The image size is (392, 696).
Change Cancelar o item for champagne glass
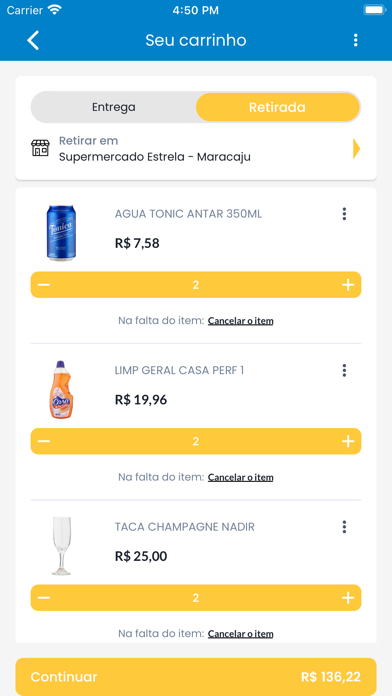click(241, 633)
